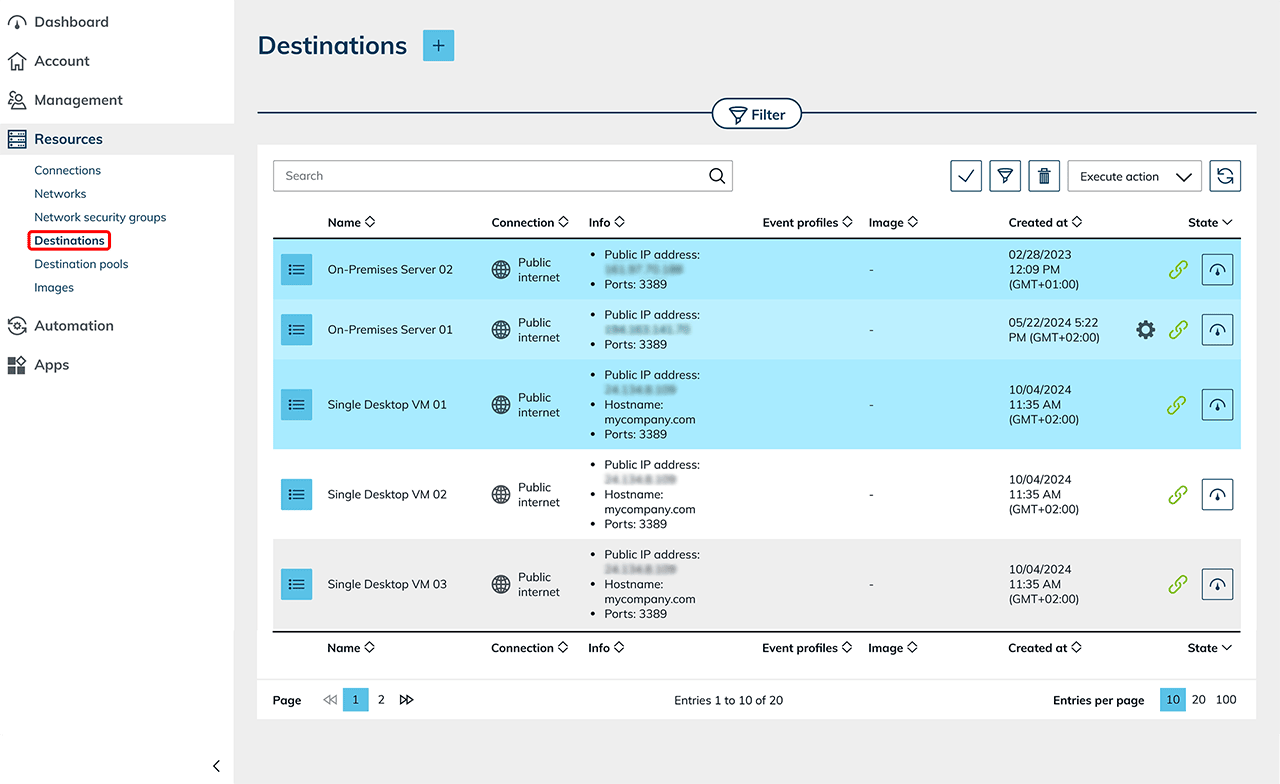Click the trash delete icon in toolbar

click(x=1044, y=176)
